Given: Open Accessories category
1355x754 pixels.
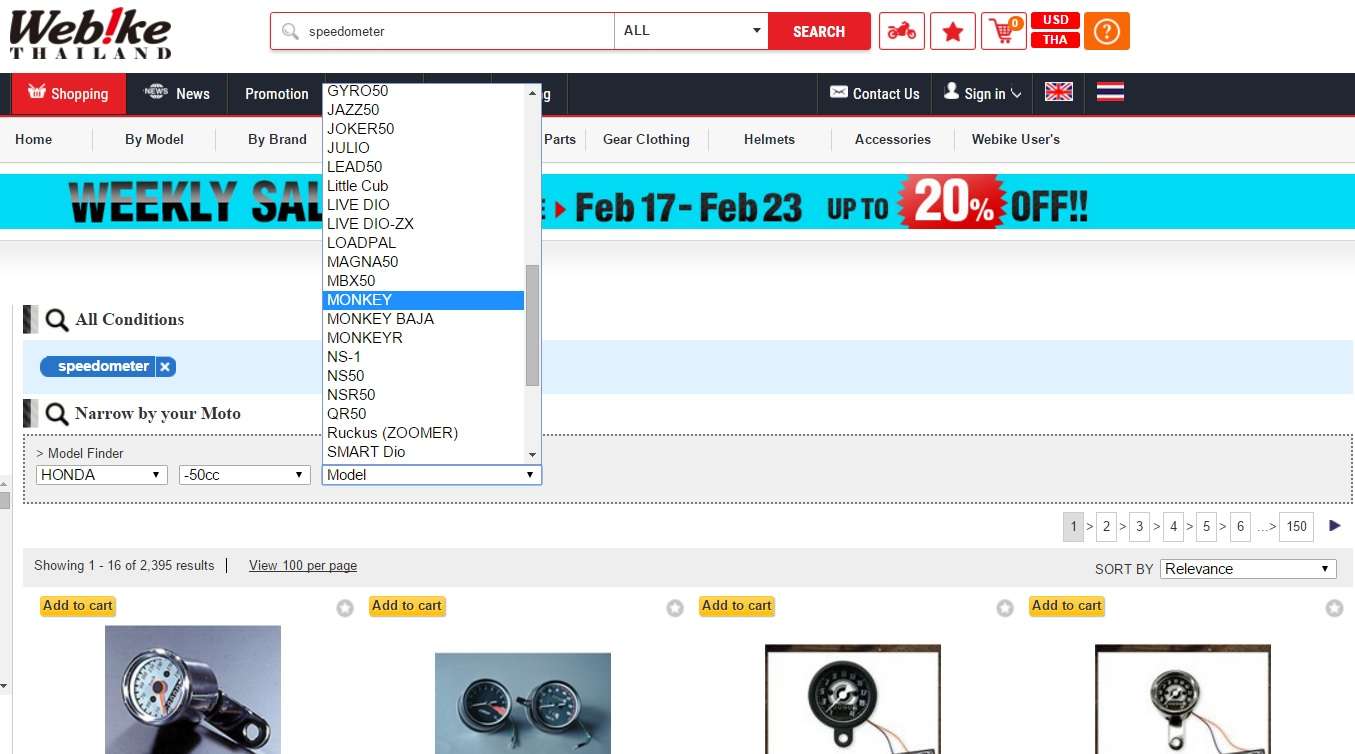Looking at the screenshot, I should pos(893,139).
